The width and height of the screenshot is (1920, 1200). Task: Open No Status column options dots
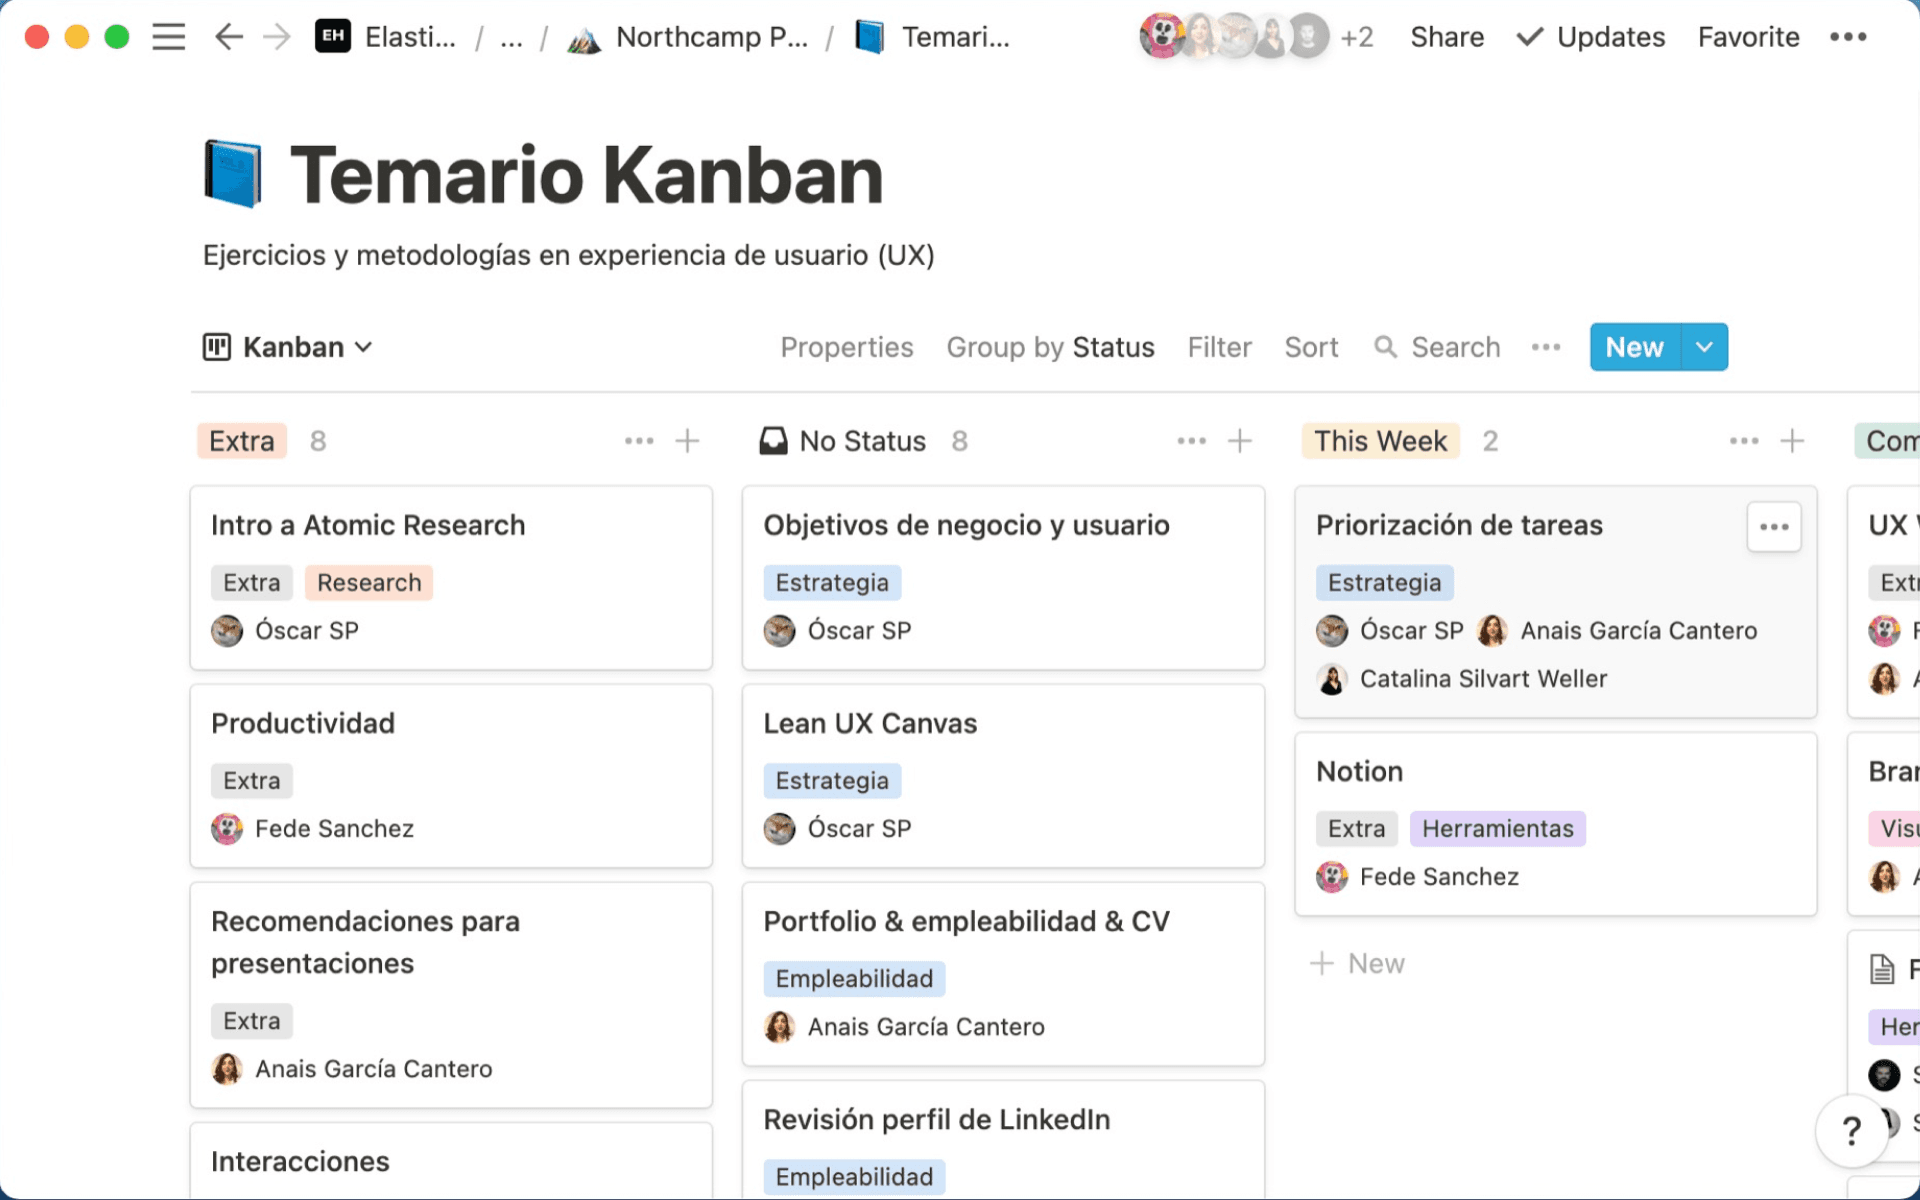(x=1191, y=441)
